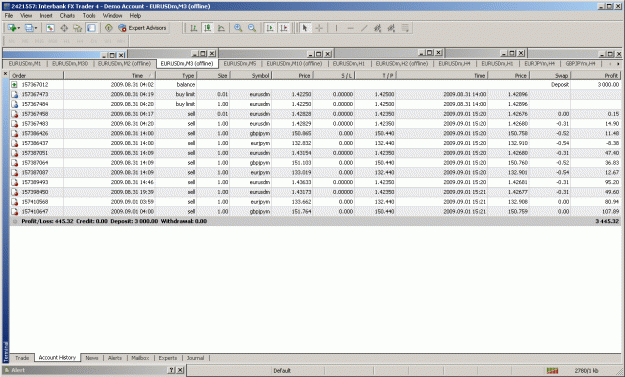
Task: Select the Horizontal Line drawing tool
Action: 350,28
